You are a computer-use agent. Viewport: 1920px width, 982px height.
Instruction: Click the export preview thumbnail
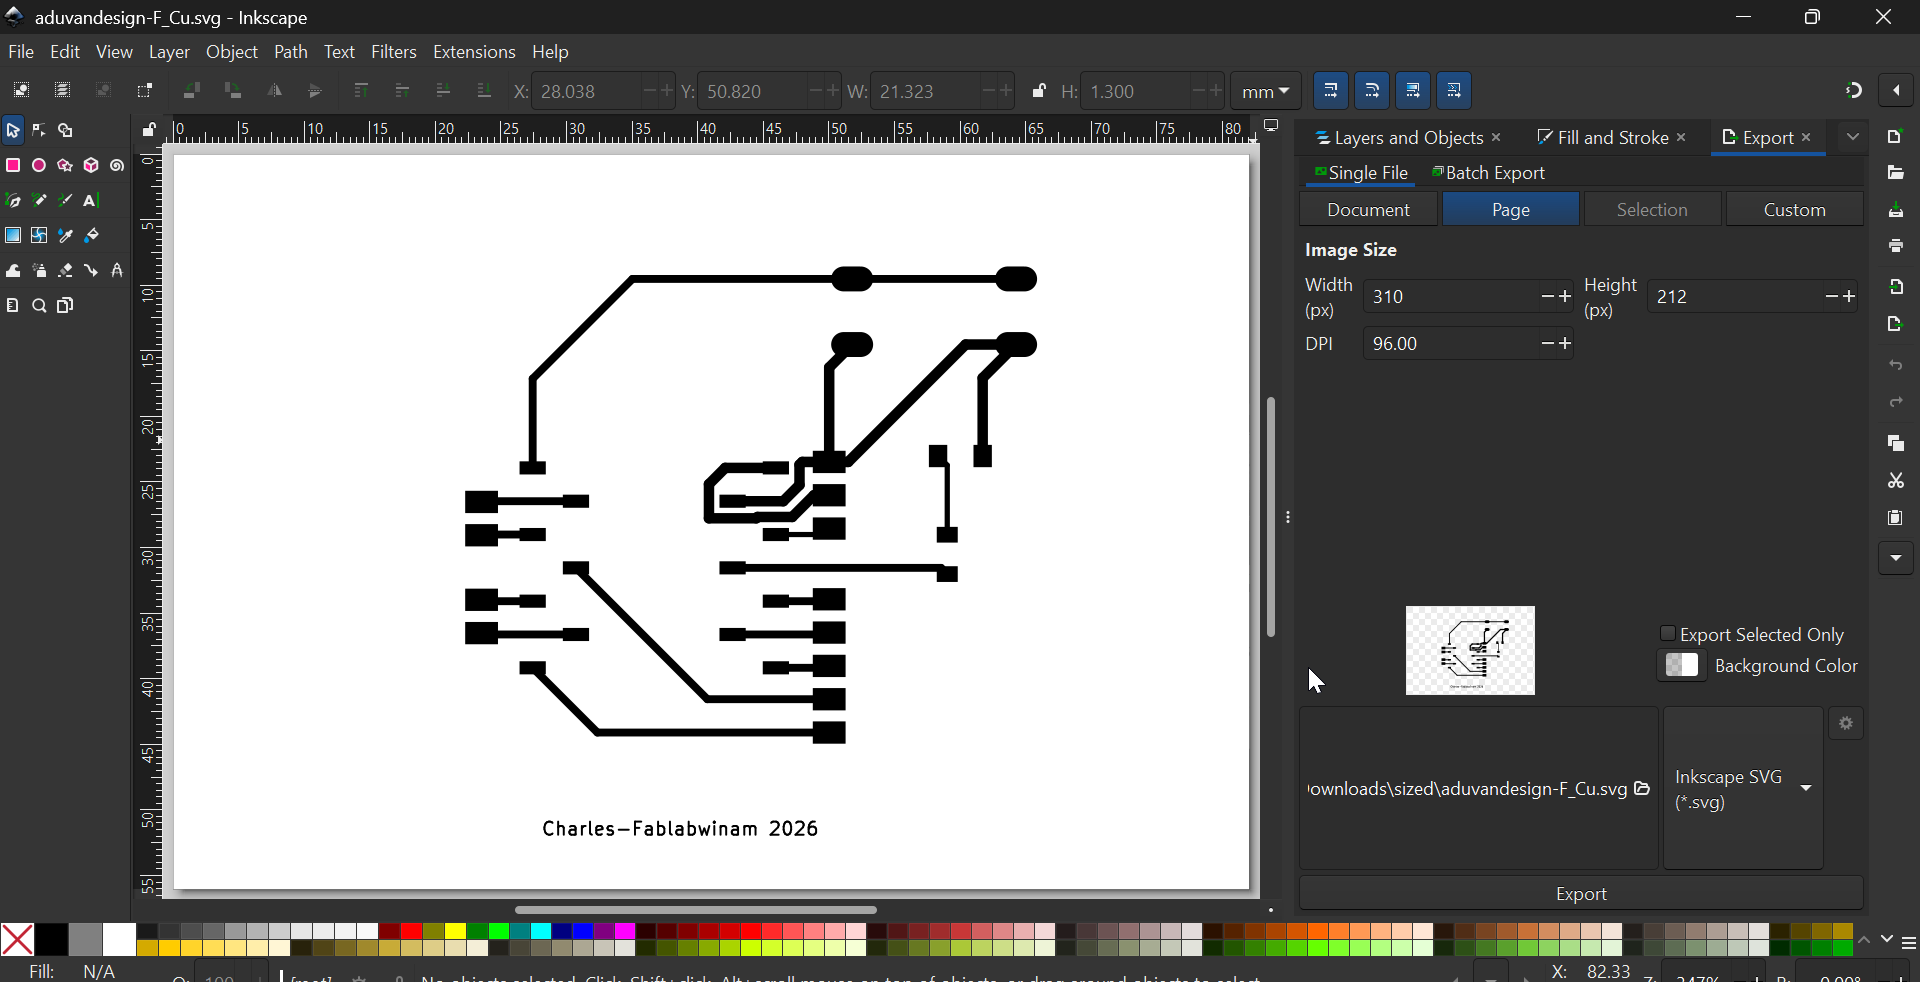point(1470,650)
